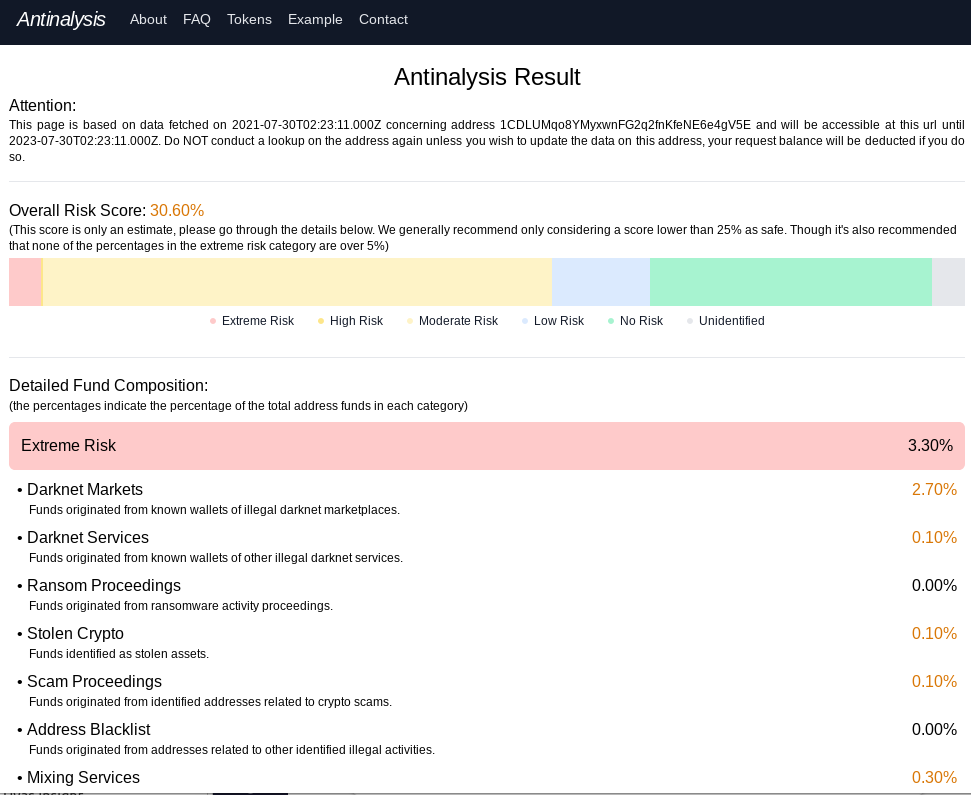The width and height of the screenshot is (971, 795).
Task: Open the FAQ page
Action: (x=197, y=20)
